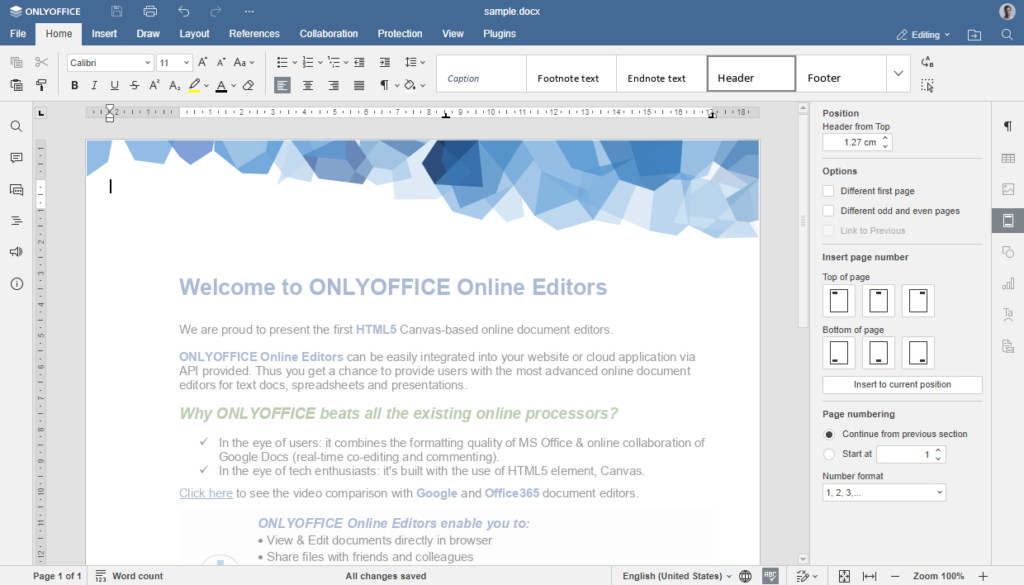Open the References ribbon tab

pos(254,33)
